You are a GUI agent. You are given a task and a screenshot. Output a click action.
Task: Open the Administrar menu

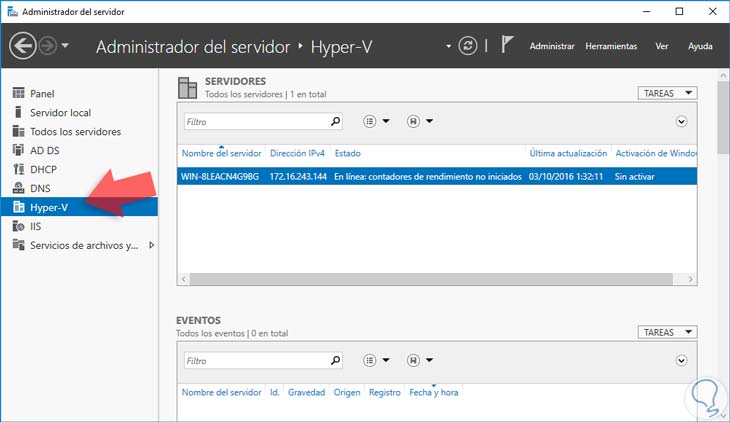tap(552, 46)
